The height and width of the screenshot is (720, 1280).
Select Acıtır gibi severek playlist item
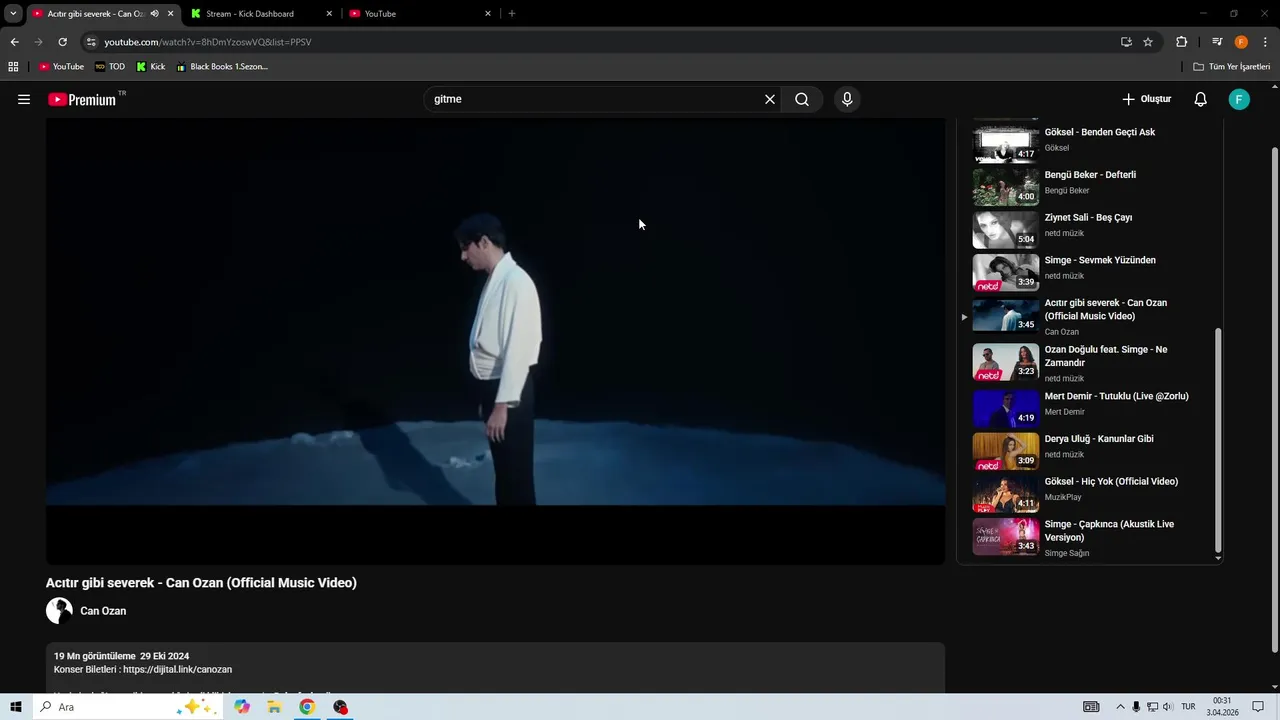coord(1090,316)
